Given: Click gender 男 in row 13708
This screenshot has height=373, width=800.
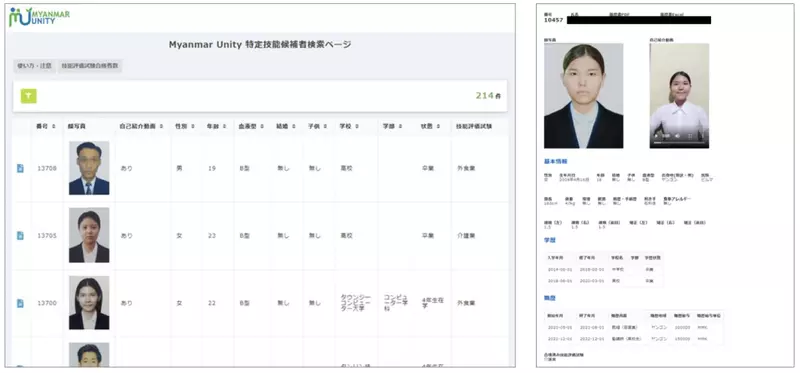Looking at the screenshot, I should [179, 168].
